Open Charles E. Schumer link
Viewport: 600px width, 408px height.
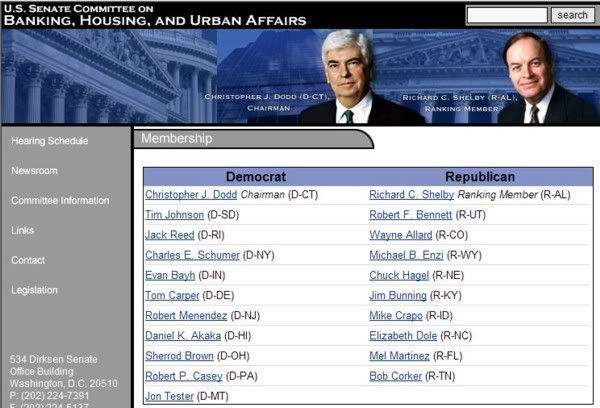click(x=192, y=255)
